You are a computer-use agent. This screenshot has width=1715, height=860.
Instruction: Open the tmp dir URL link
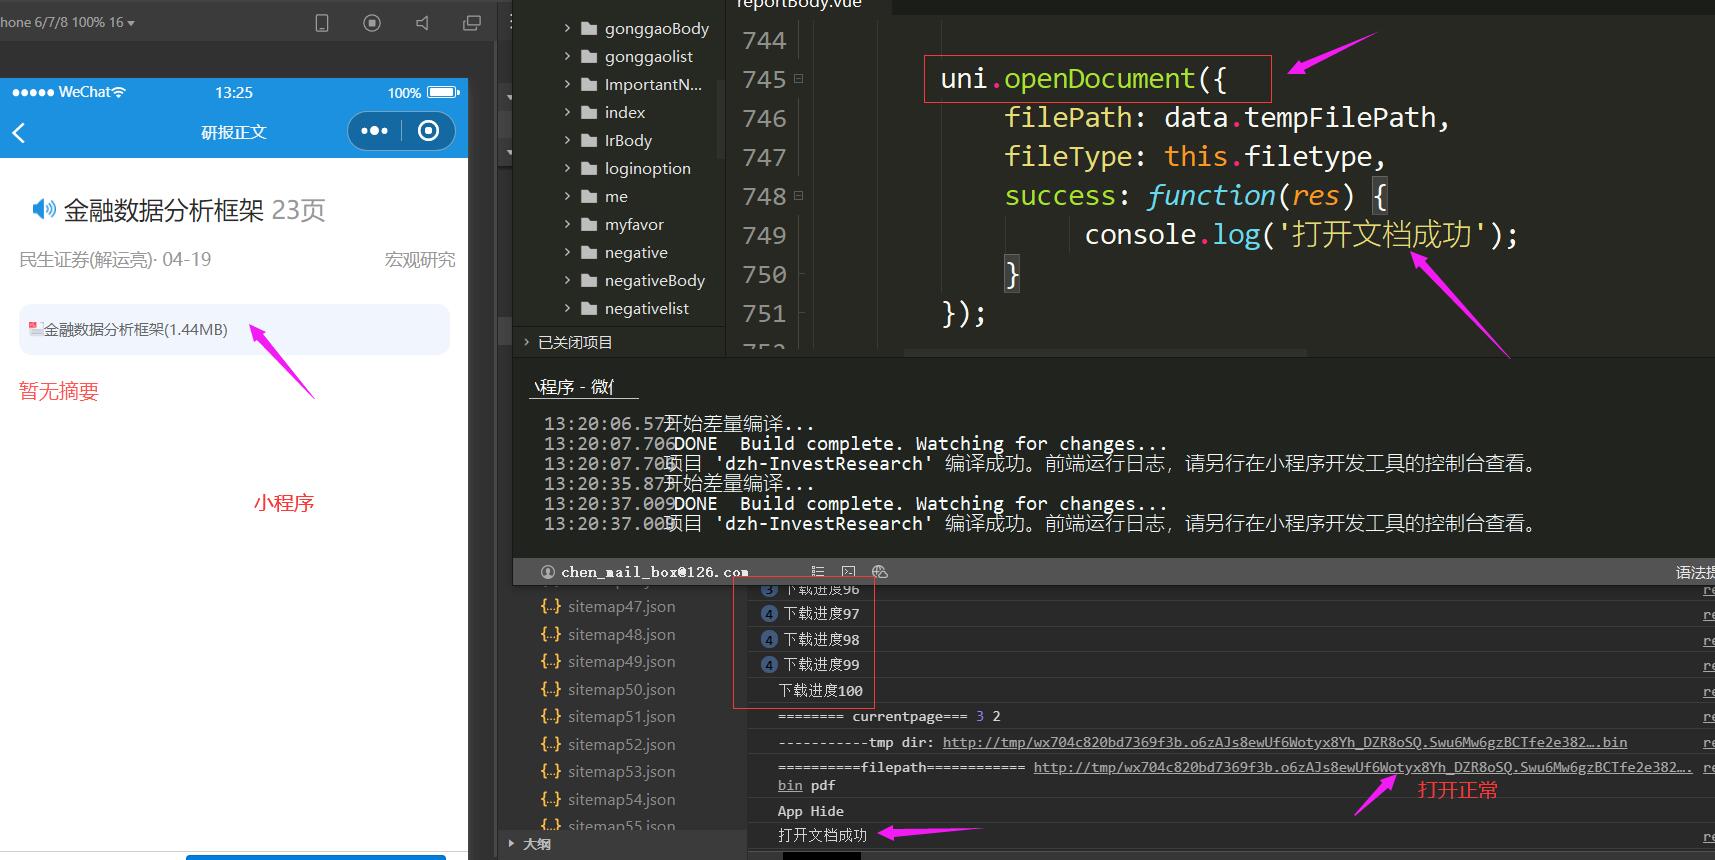pyautogui.click(x=1284, y=742)
